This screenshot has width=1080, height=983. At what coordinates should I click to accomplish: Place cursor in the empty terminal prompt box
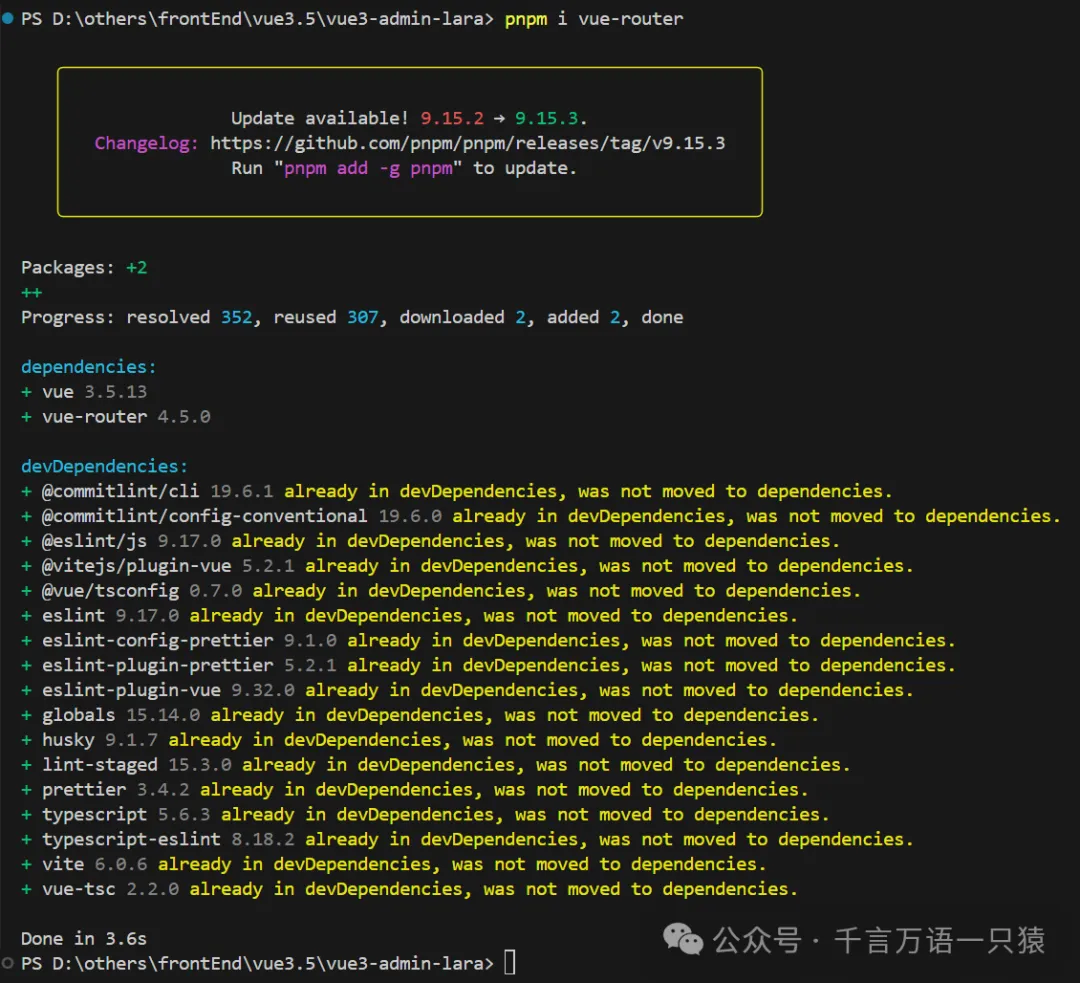tap(510, 963)
